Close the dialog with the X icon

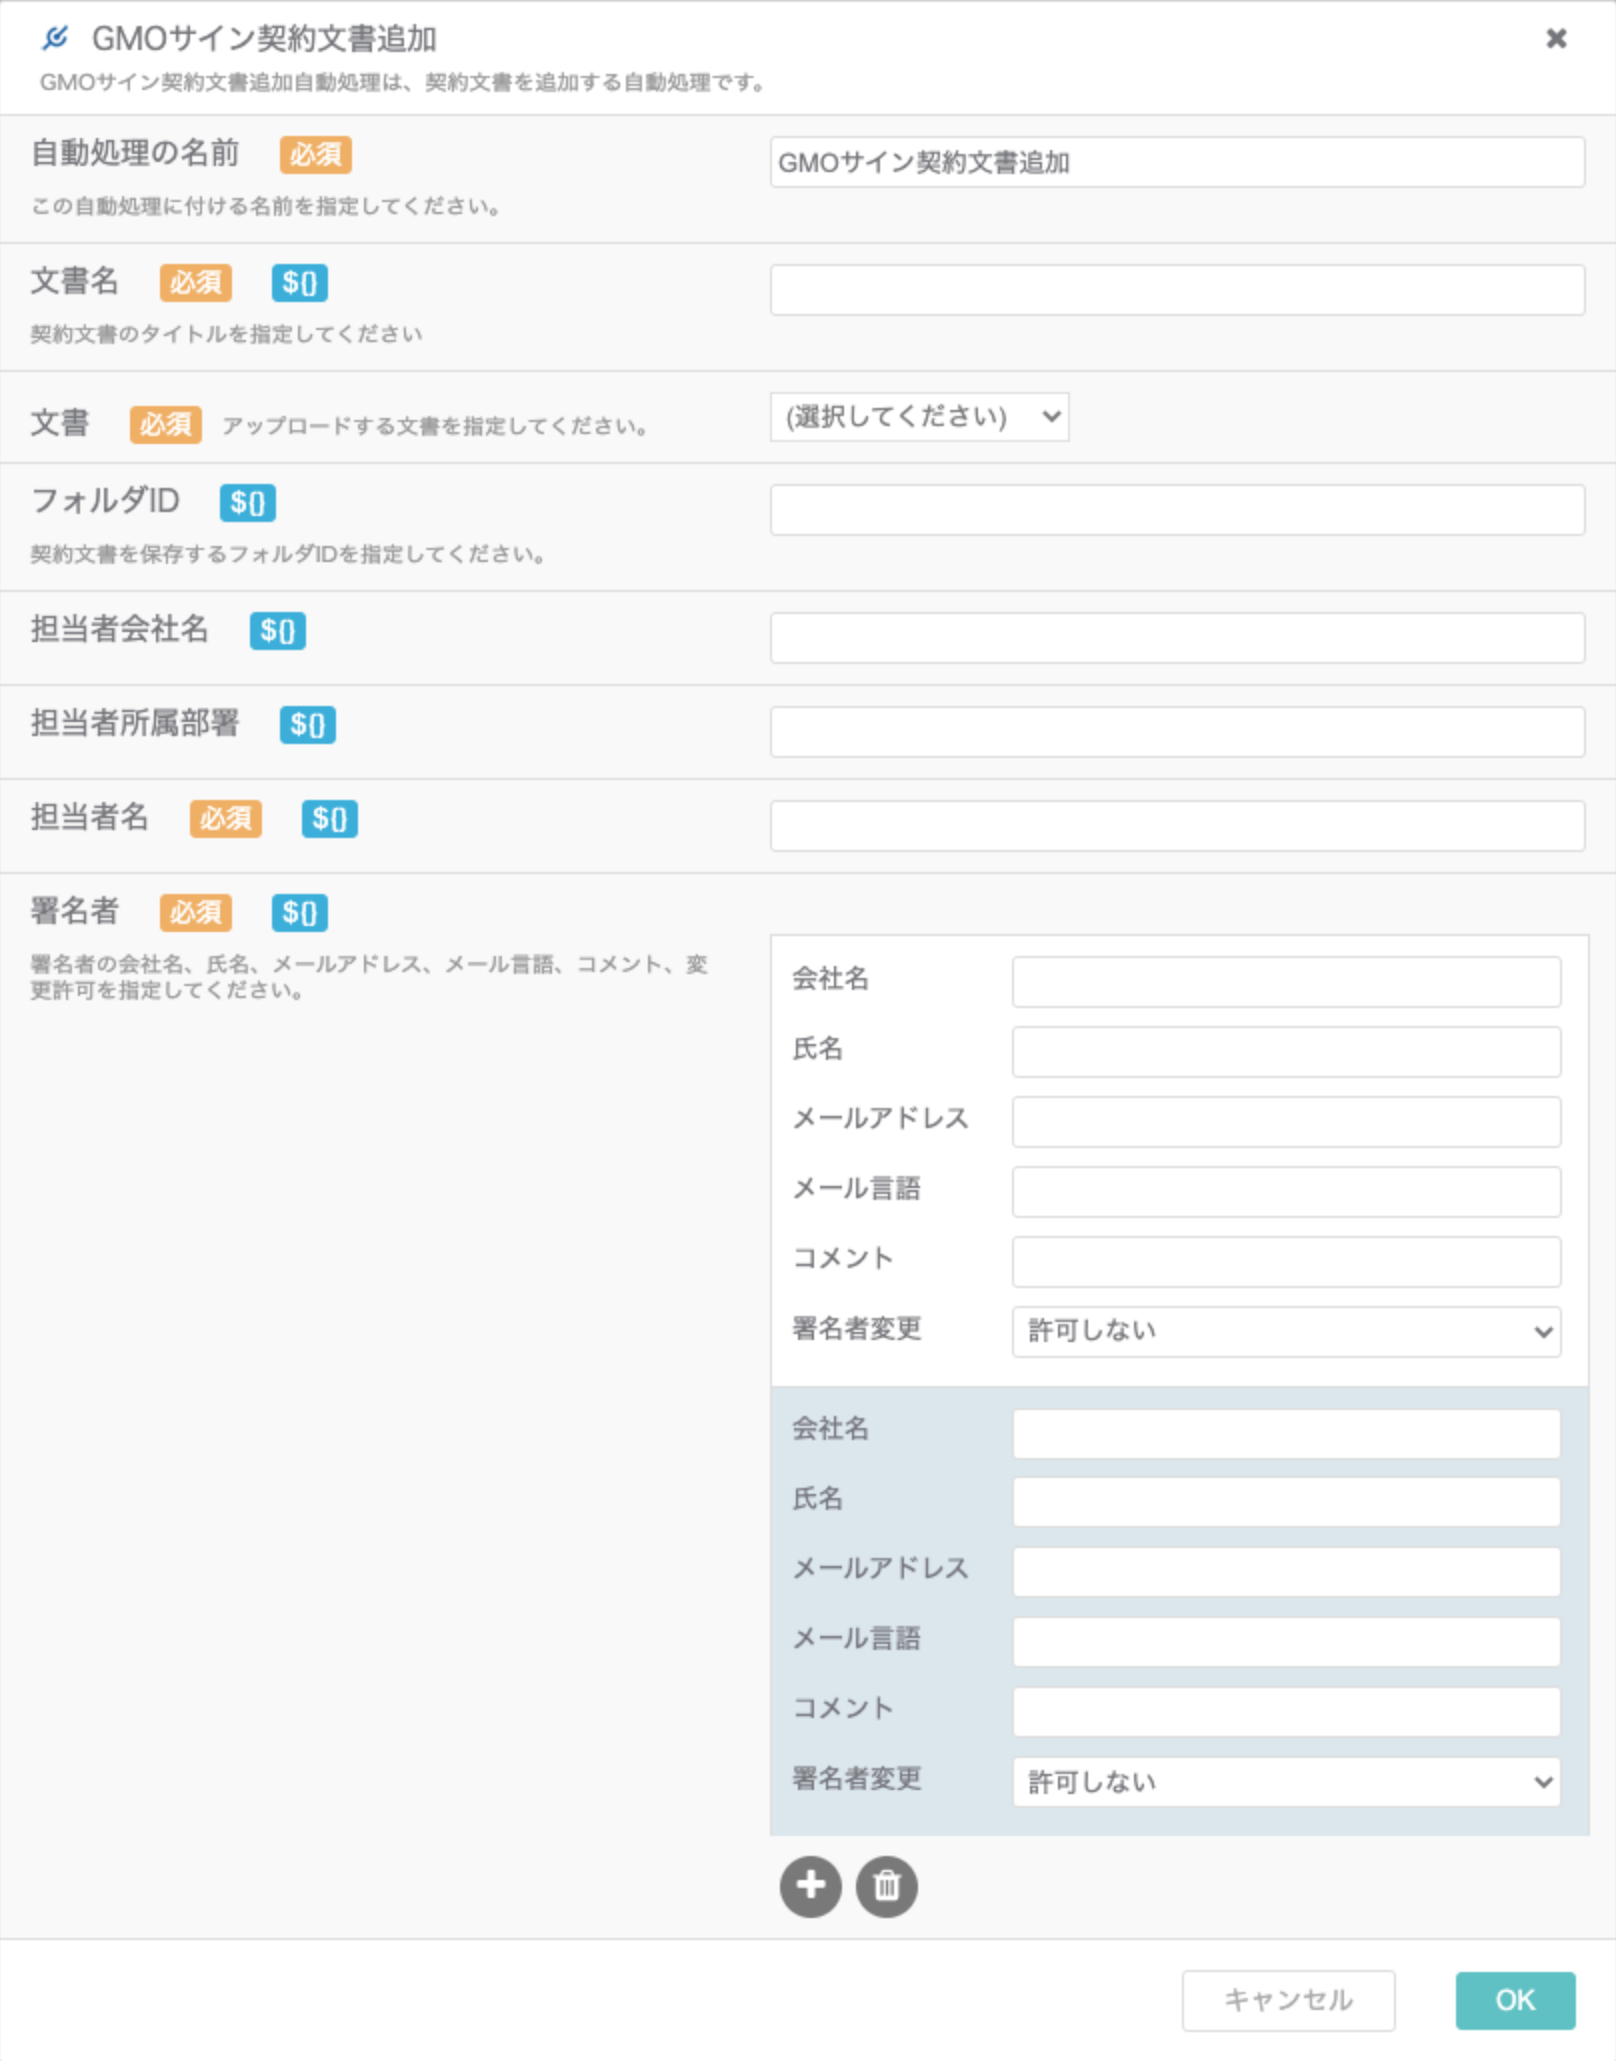pos(1556,38)
